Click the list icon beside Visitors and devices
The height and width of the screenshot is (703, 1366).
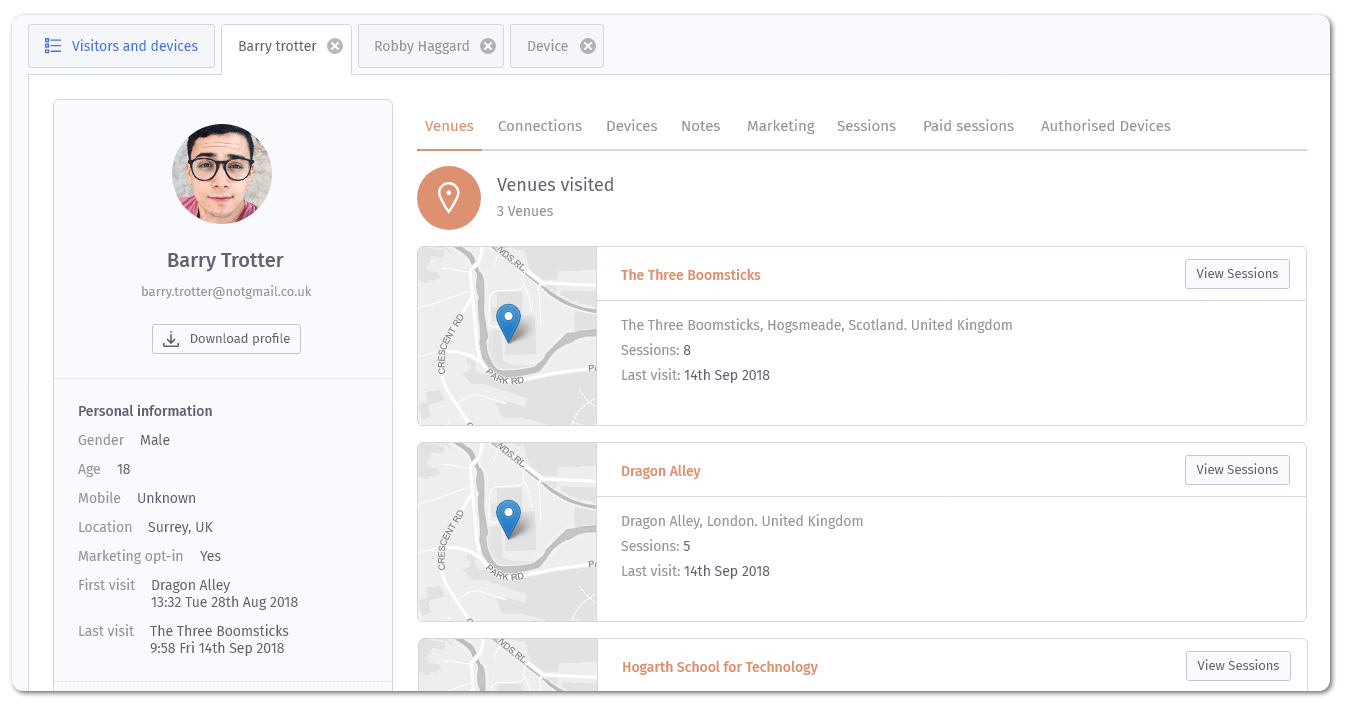point(53,45)
